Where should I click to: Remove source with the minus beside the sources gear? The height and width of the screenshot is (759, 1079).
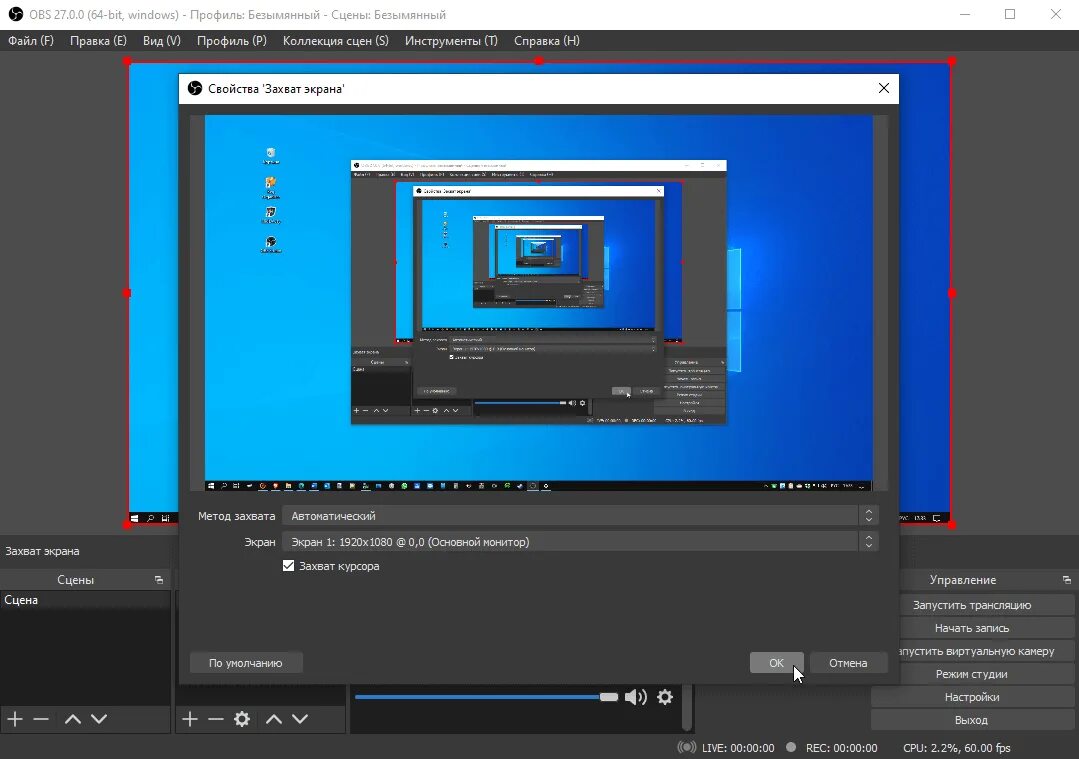pyautogui.click(x=216, y=719)
